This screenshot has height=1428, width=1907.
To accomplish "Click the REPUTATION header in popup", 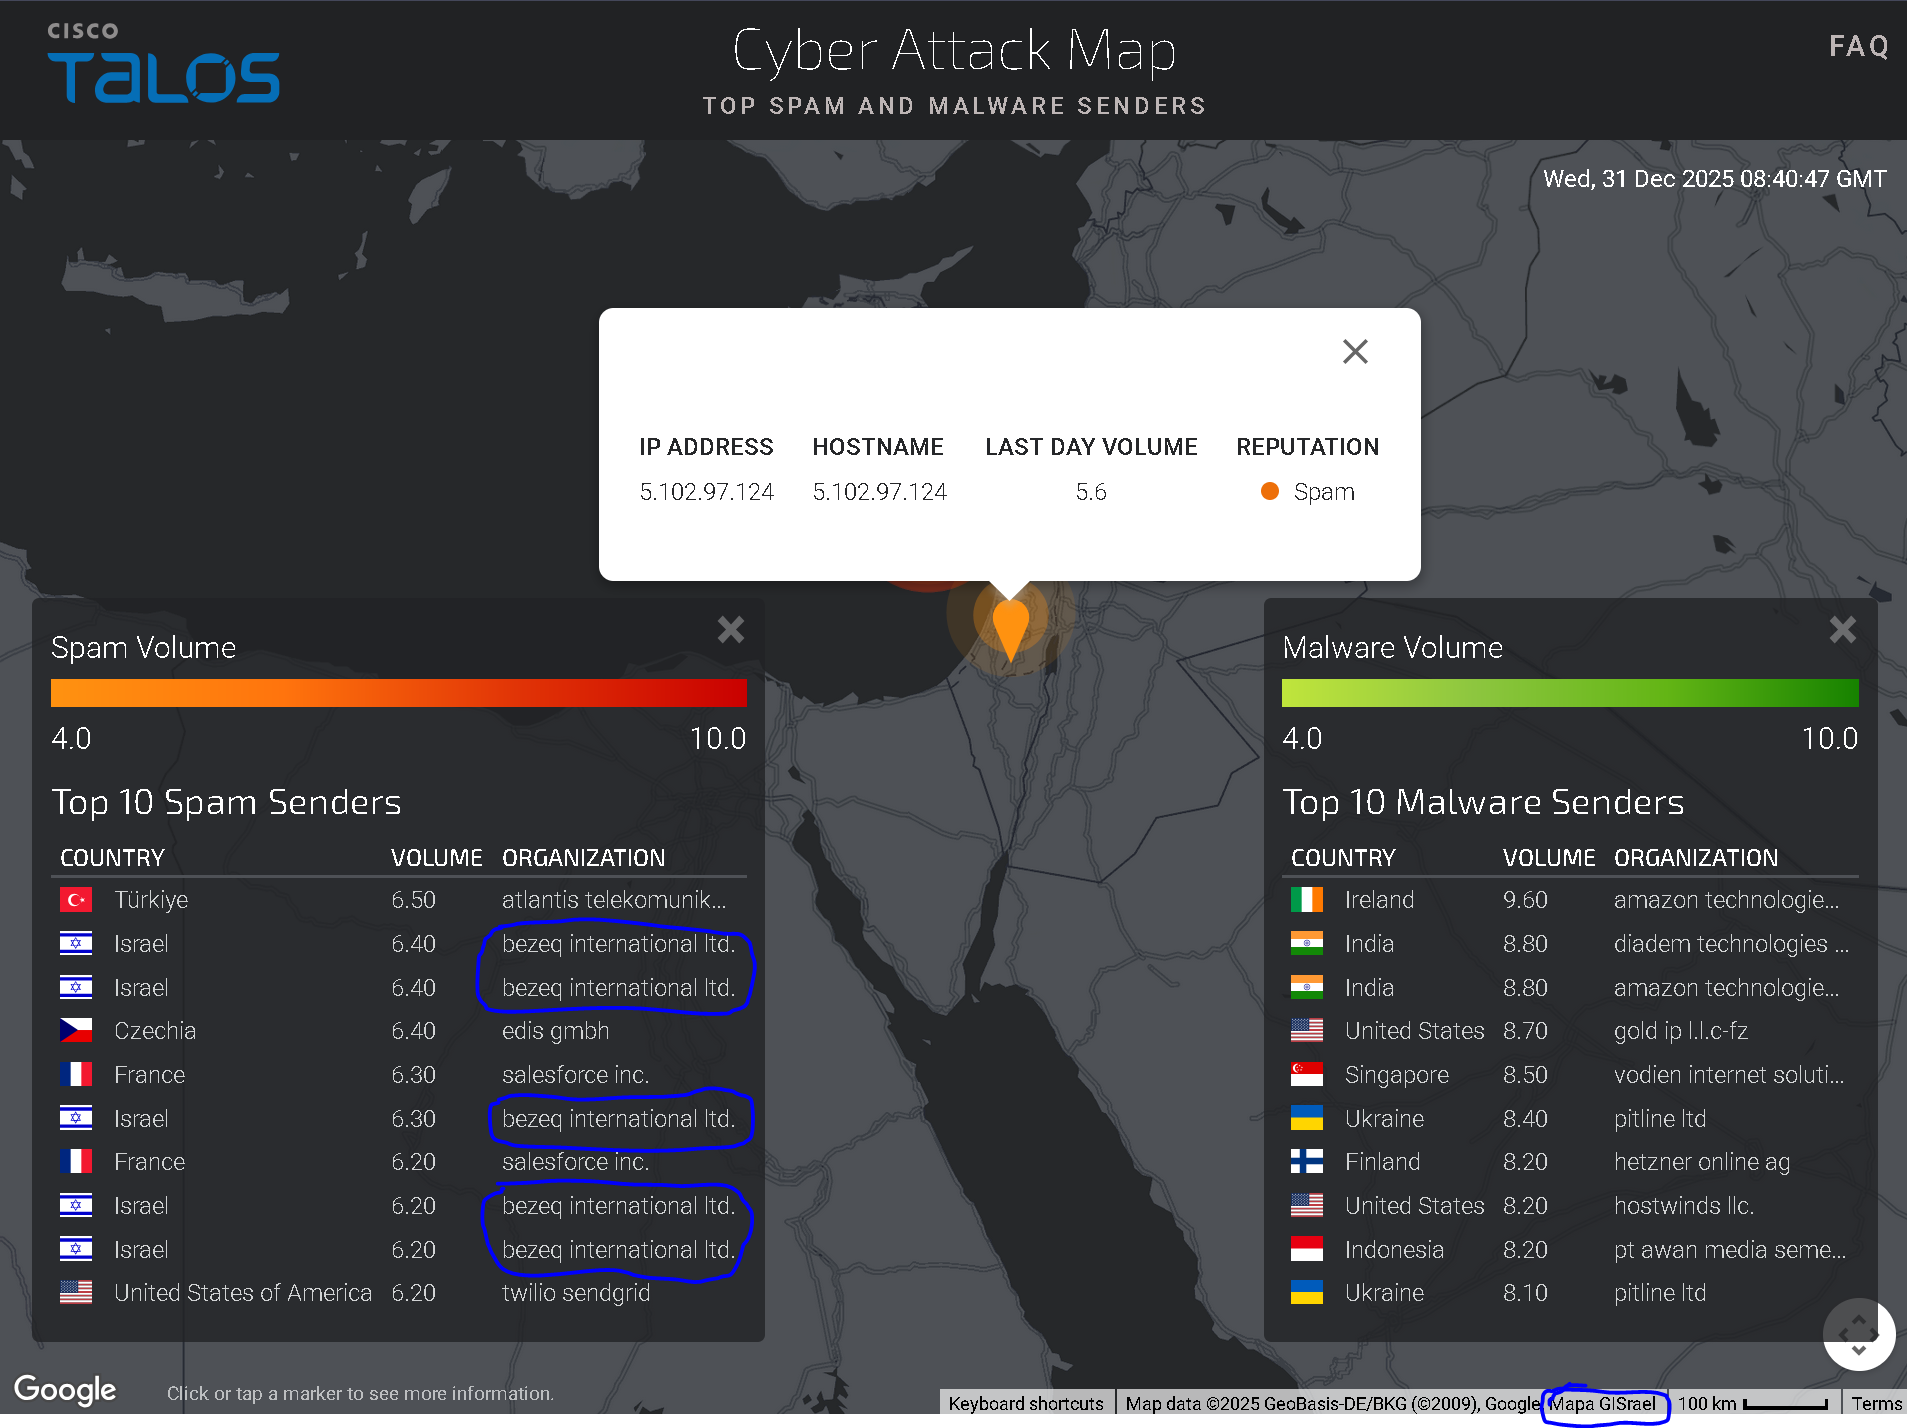I will pyautogui.click(x=1308, y=447).
